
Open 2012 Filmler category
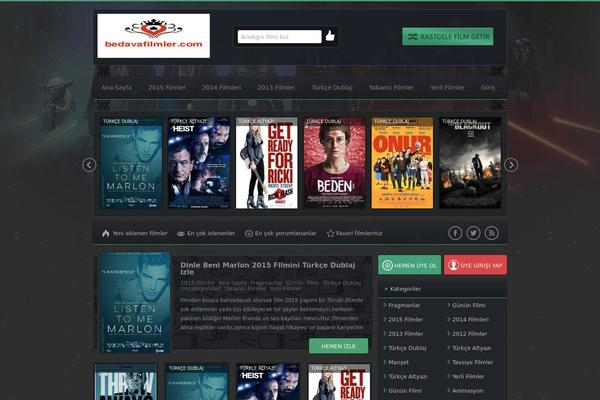click(x=469, y=333)
